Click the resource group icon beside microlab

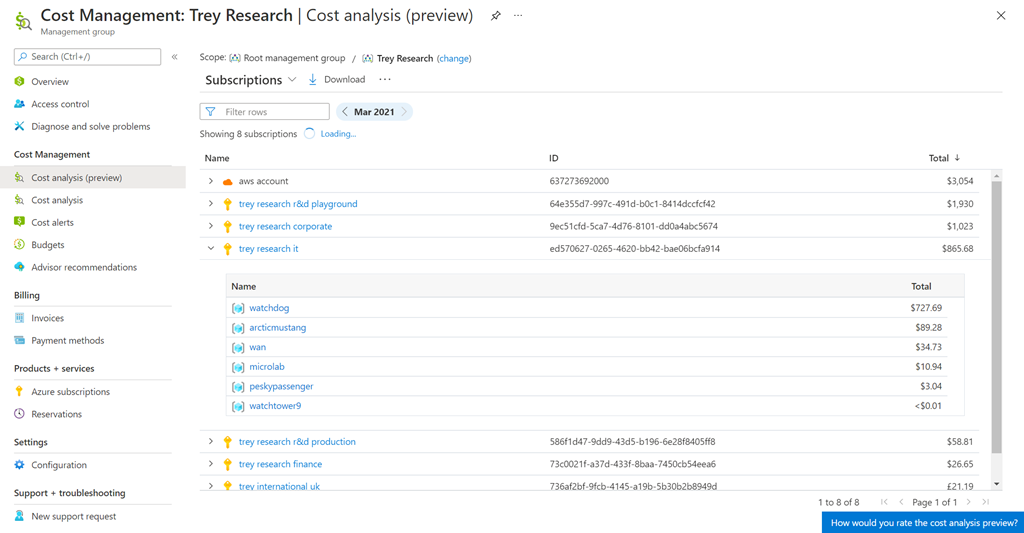[238, 367]
